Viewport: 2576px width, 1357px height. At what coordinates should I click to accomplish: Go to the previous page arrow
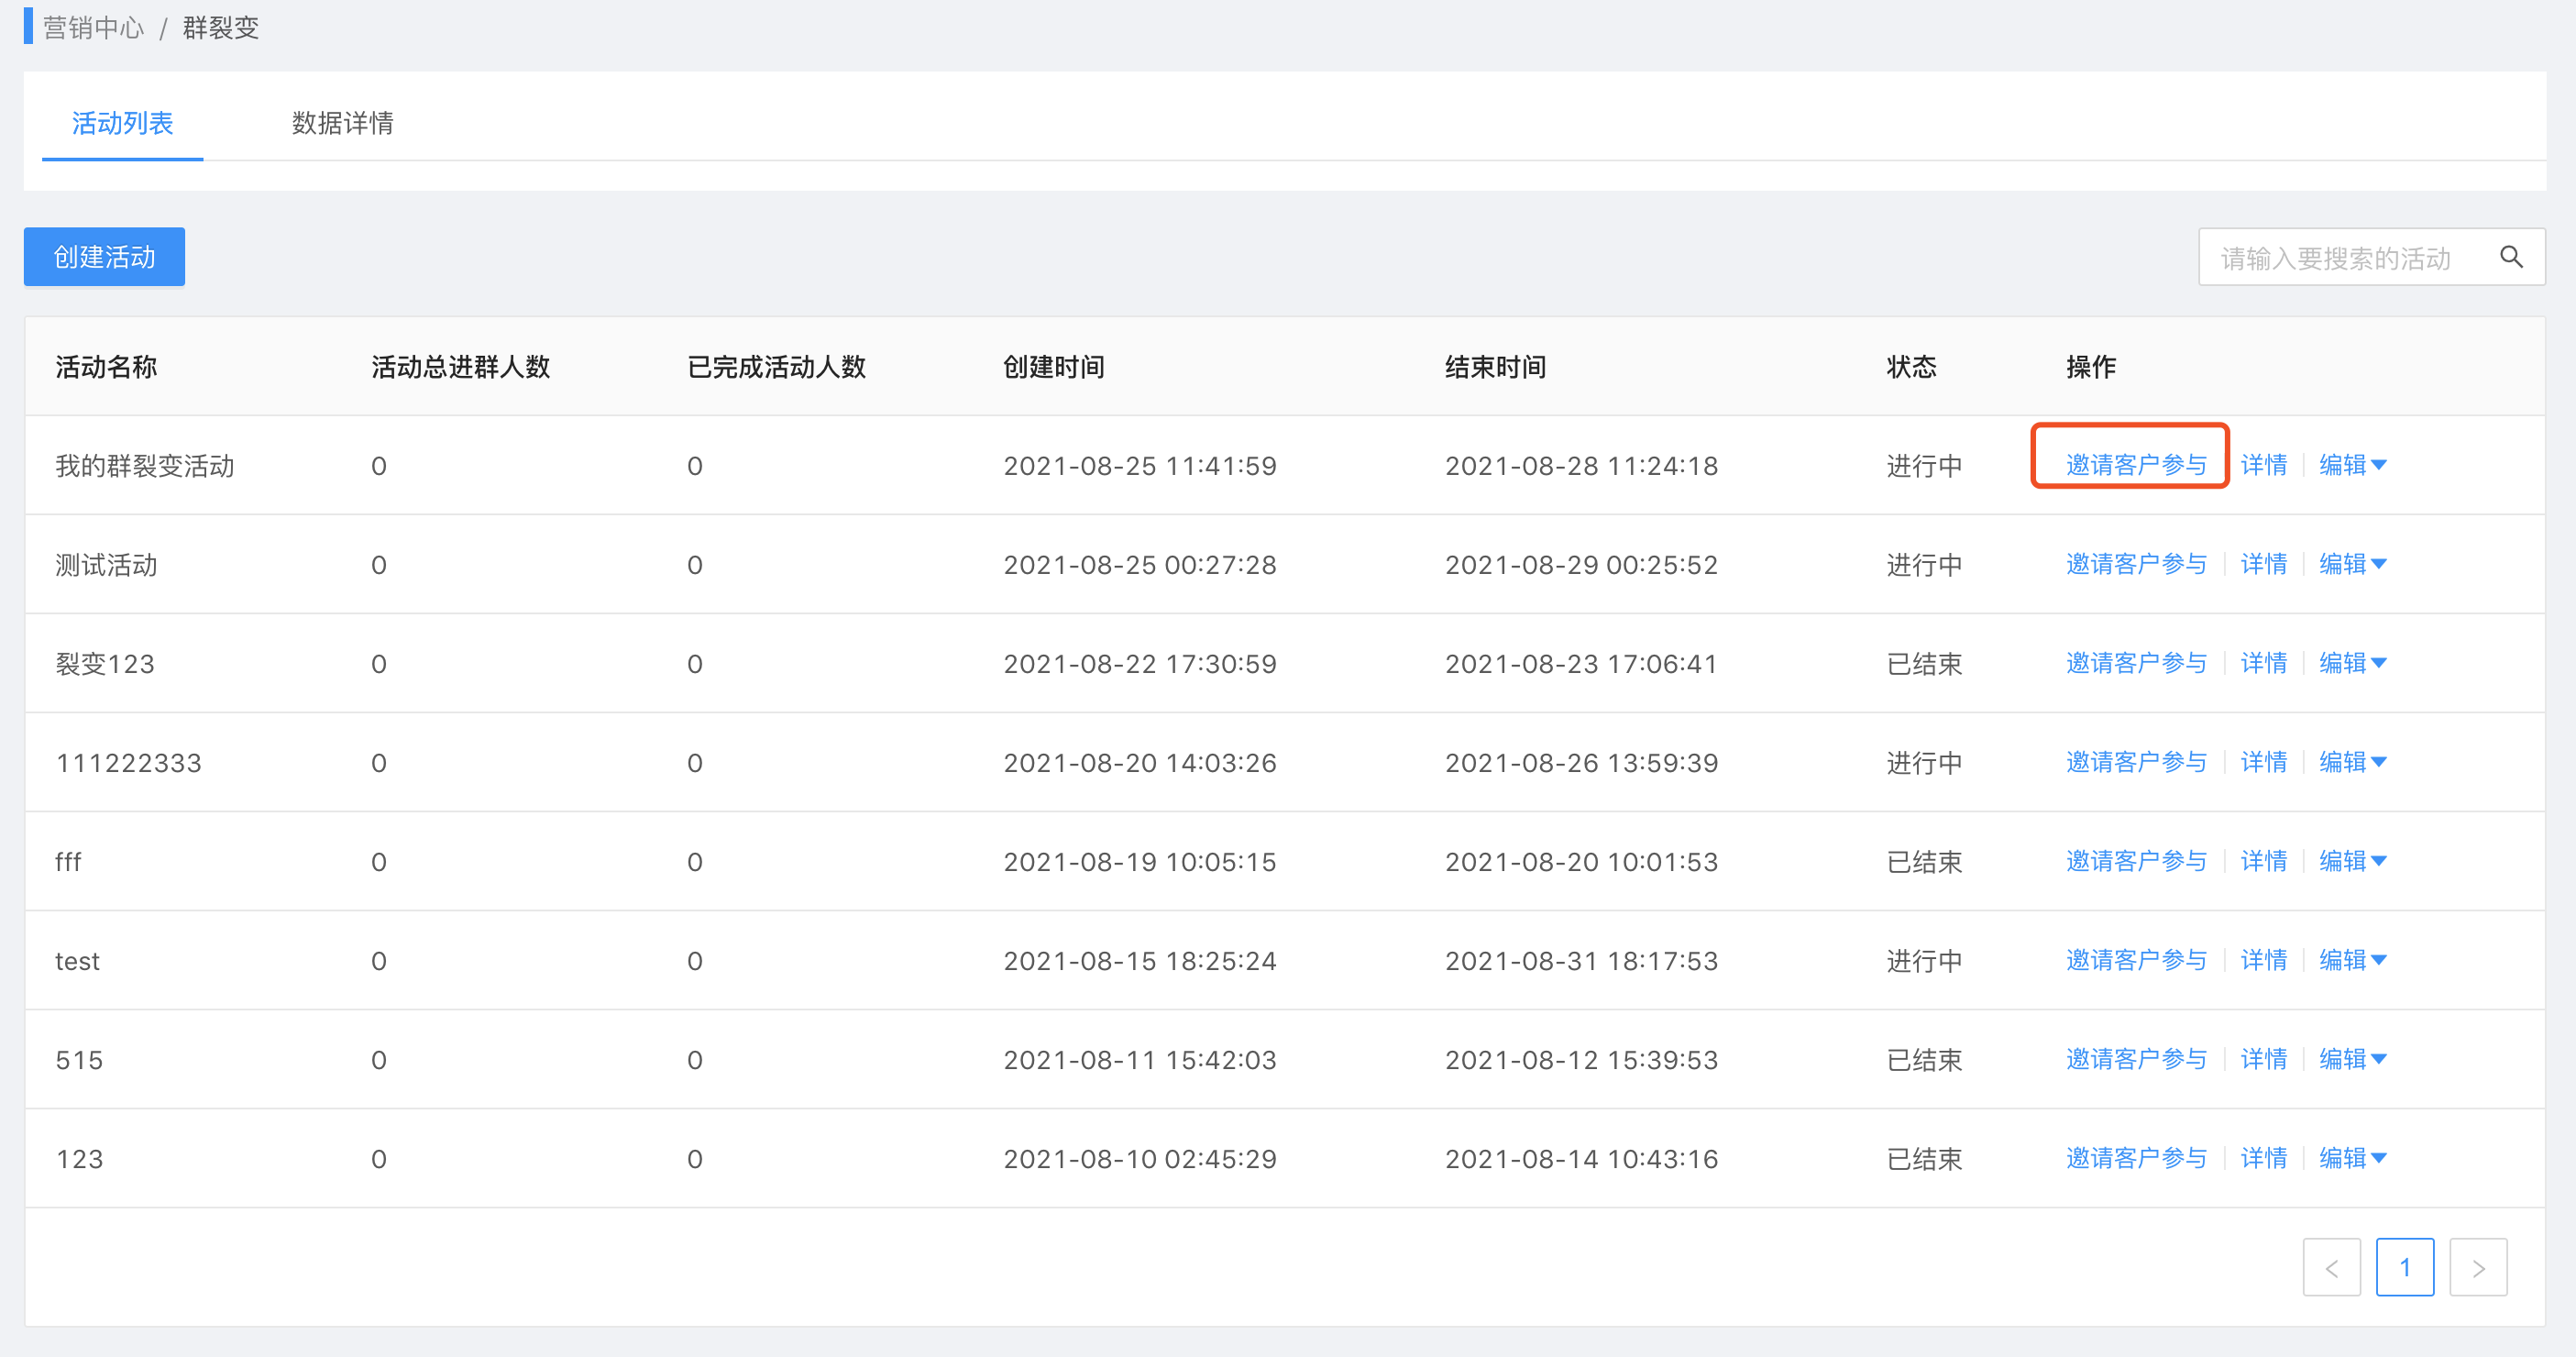[2331, 1268]
